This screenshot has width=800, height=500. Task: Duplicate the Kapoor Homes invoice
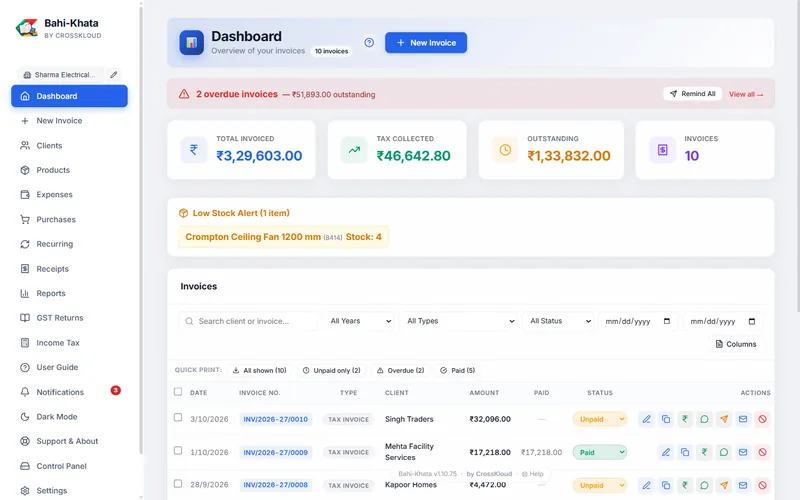666,485
